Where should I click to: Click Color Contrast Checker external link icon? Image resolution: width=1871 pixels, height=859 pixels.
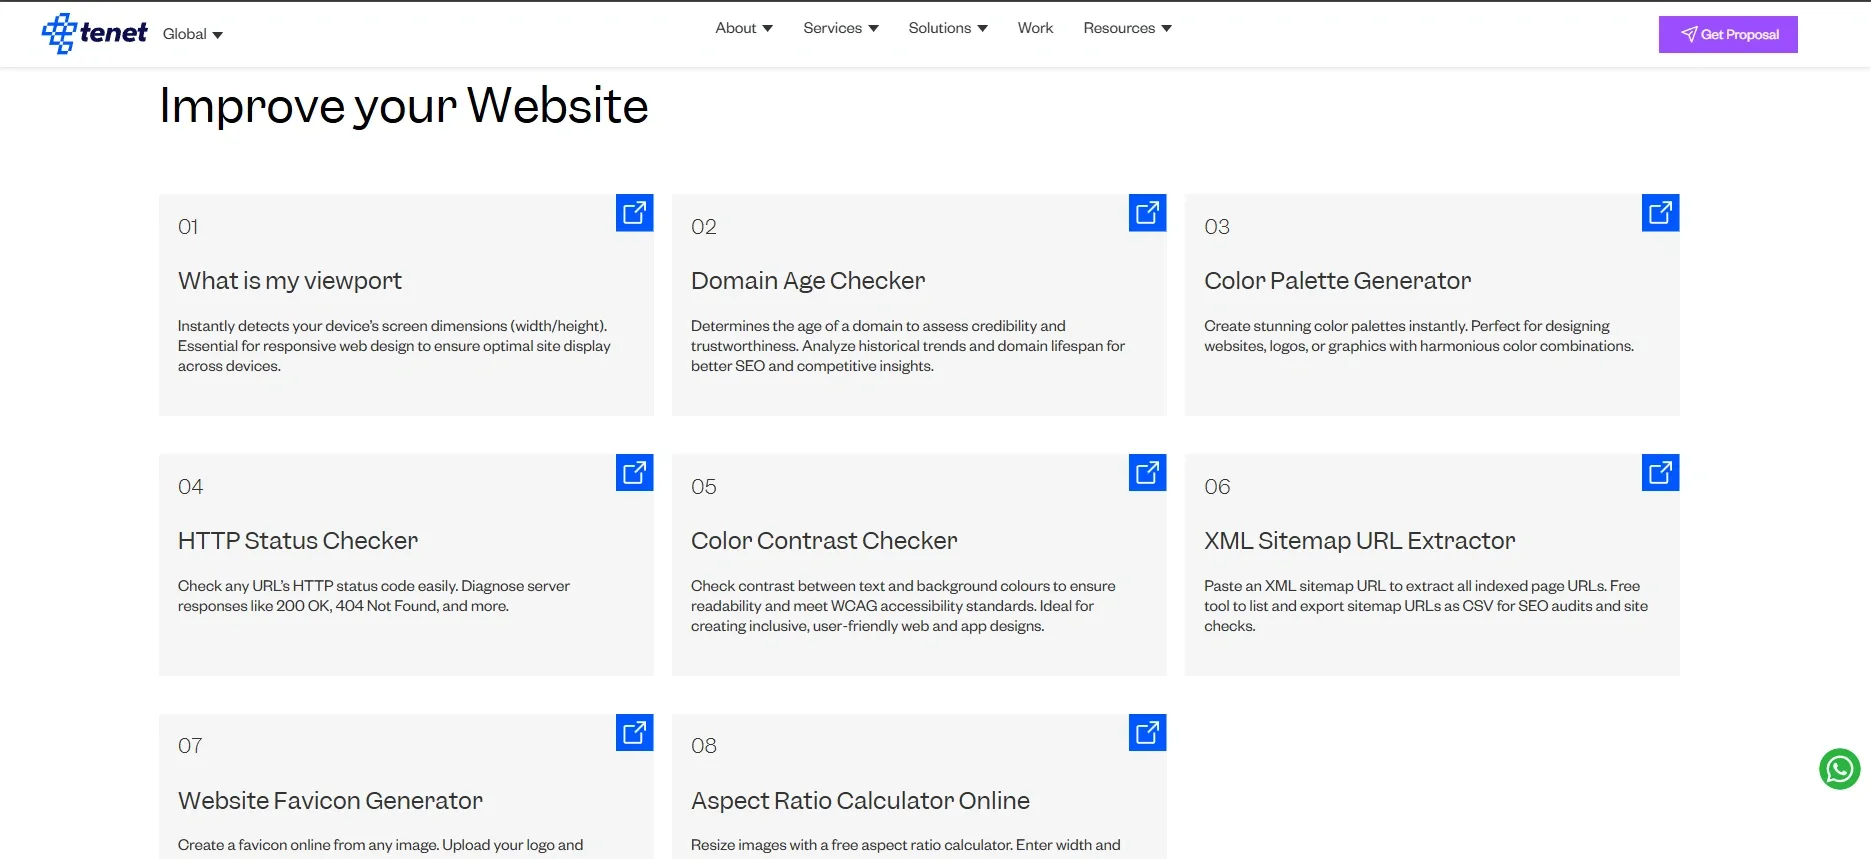[x=1147, y=473]
